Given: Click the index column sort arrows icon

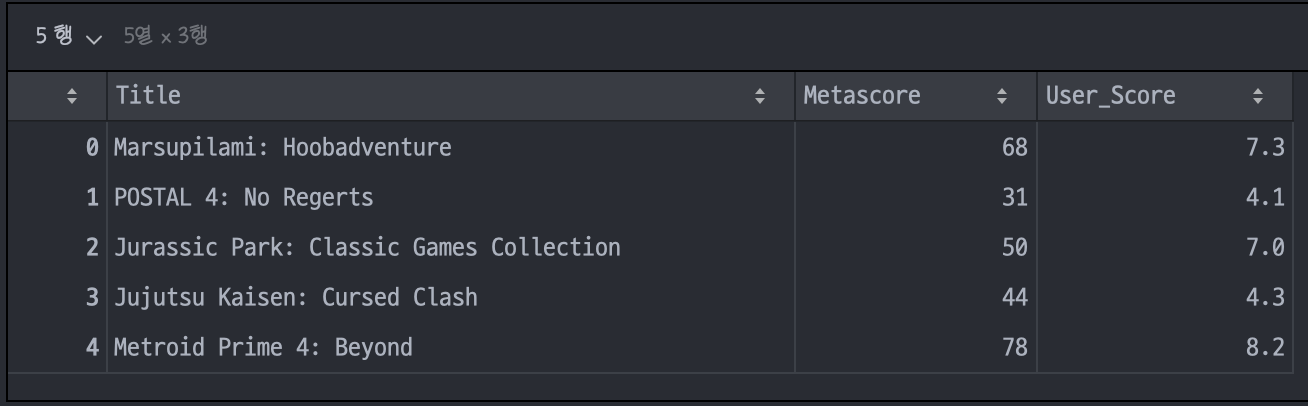Looking at the screenshot, I should point(71,97).
